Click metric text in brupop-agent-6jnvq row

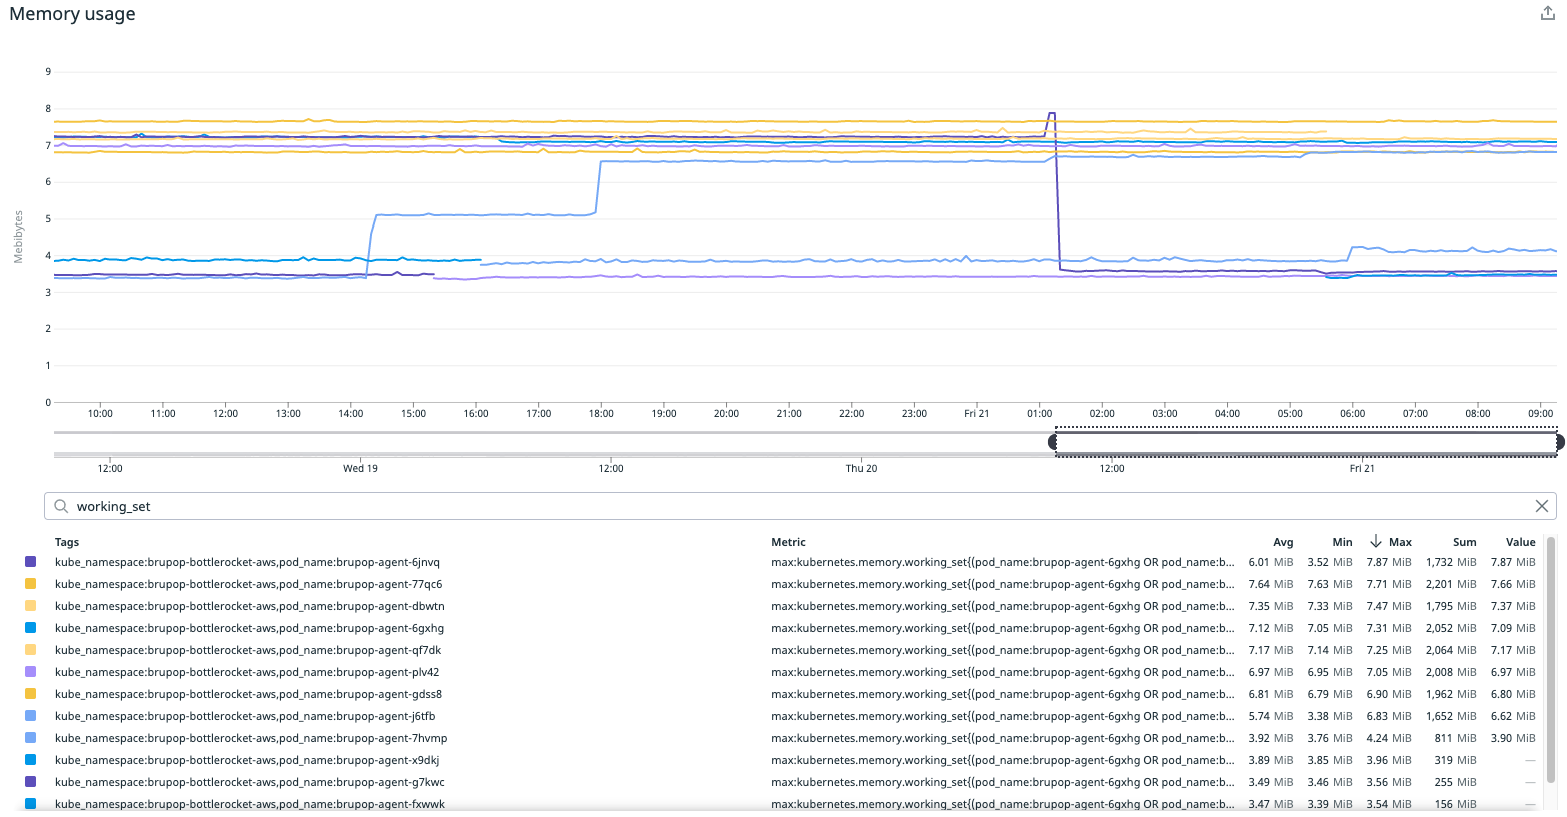[1003, 562]
